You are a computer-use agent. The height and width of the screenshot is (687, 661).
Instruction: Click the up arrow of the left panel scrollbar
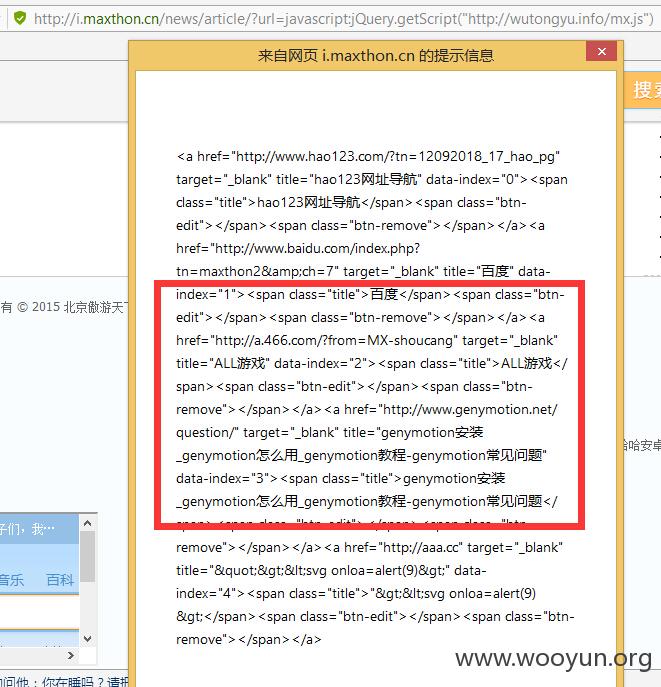[87, 523]
